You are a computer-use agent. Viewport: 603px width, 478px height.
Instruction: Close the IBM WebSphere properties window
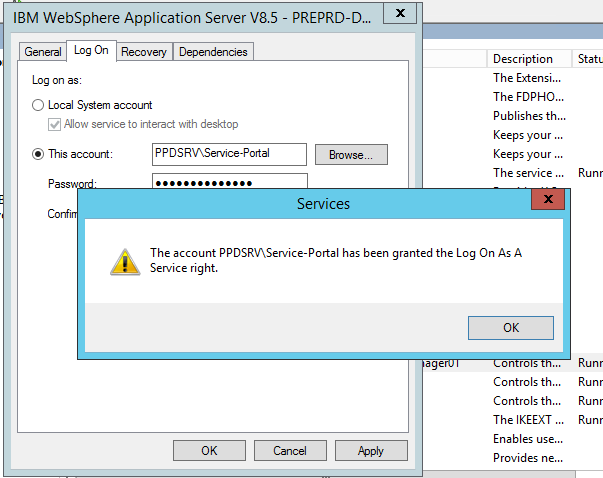(x=400, y=13)
